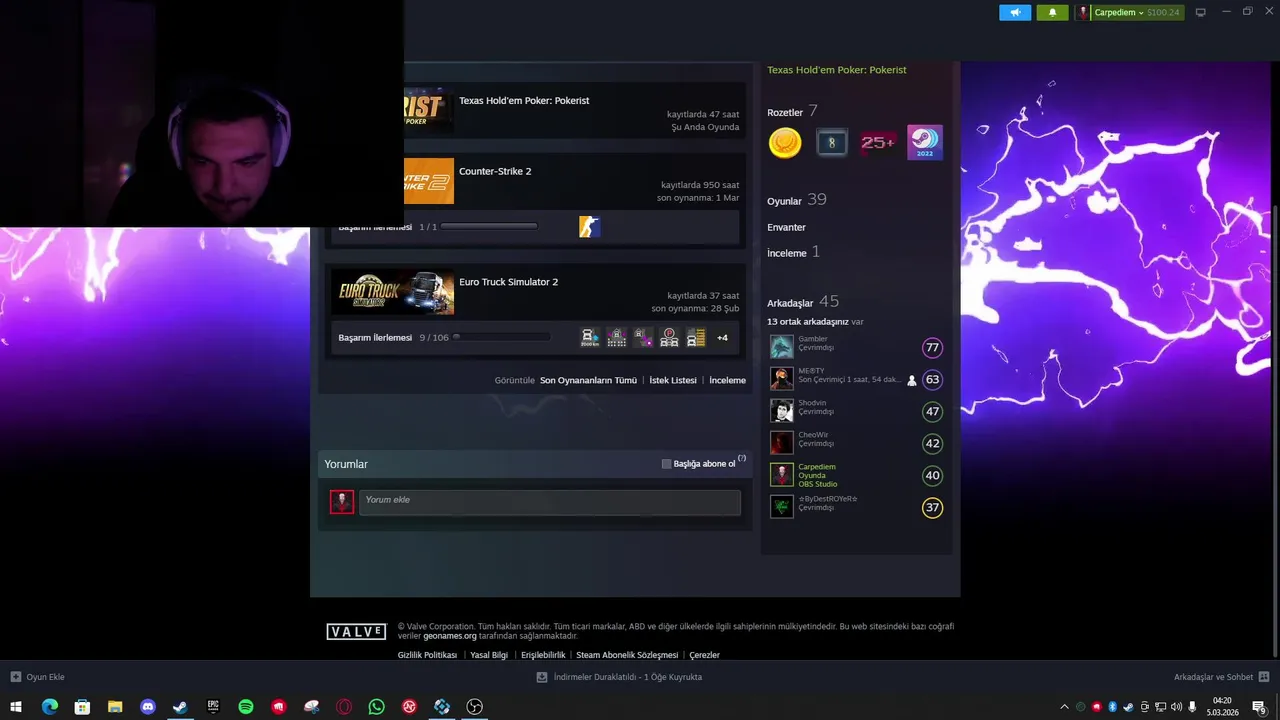The image size is (1280, 720).
Task: View Euro Truck achievement progress bar
Action: 501,337
